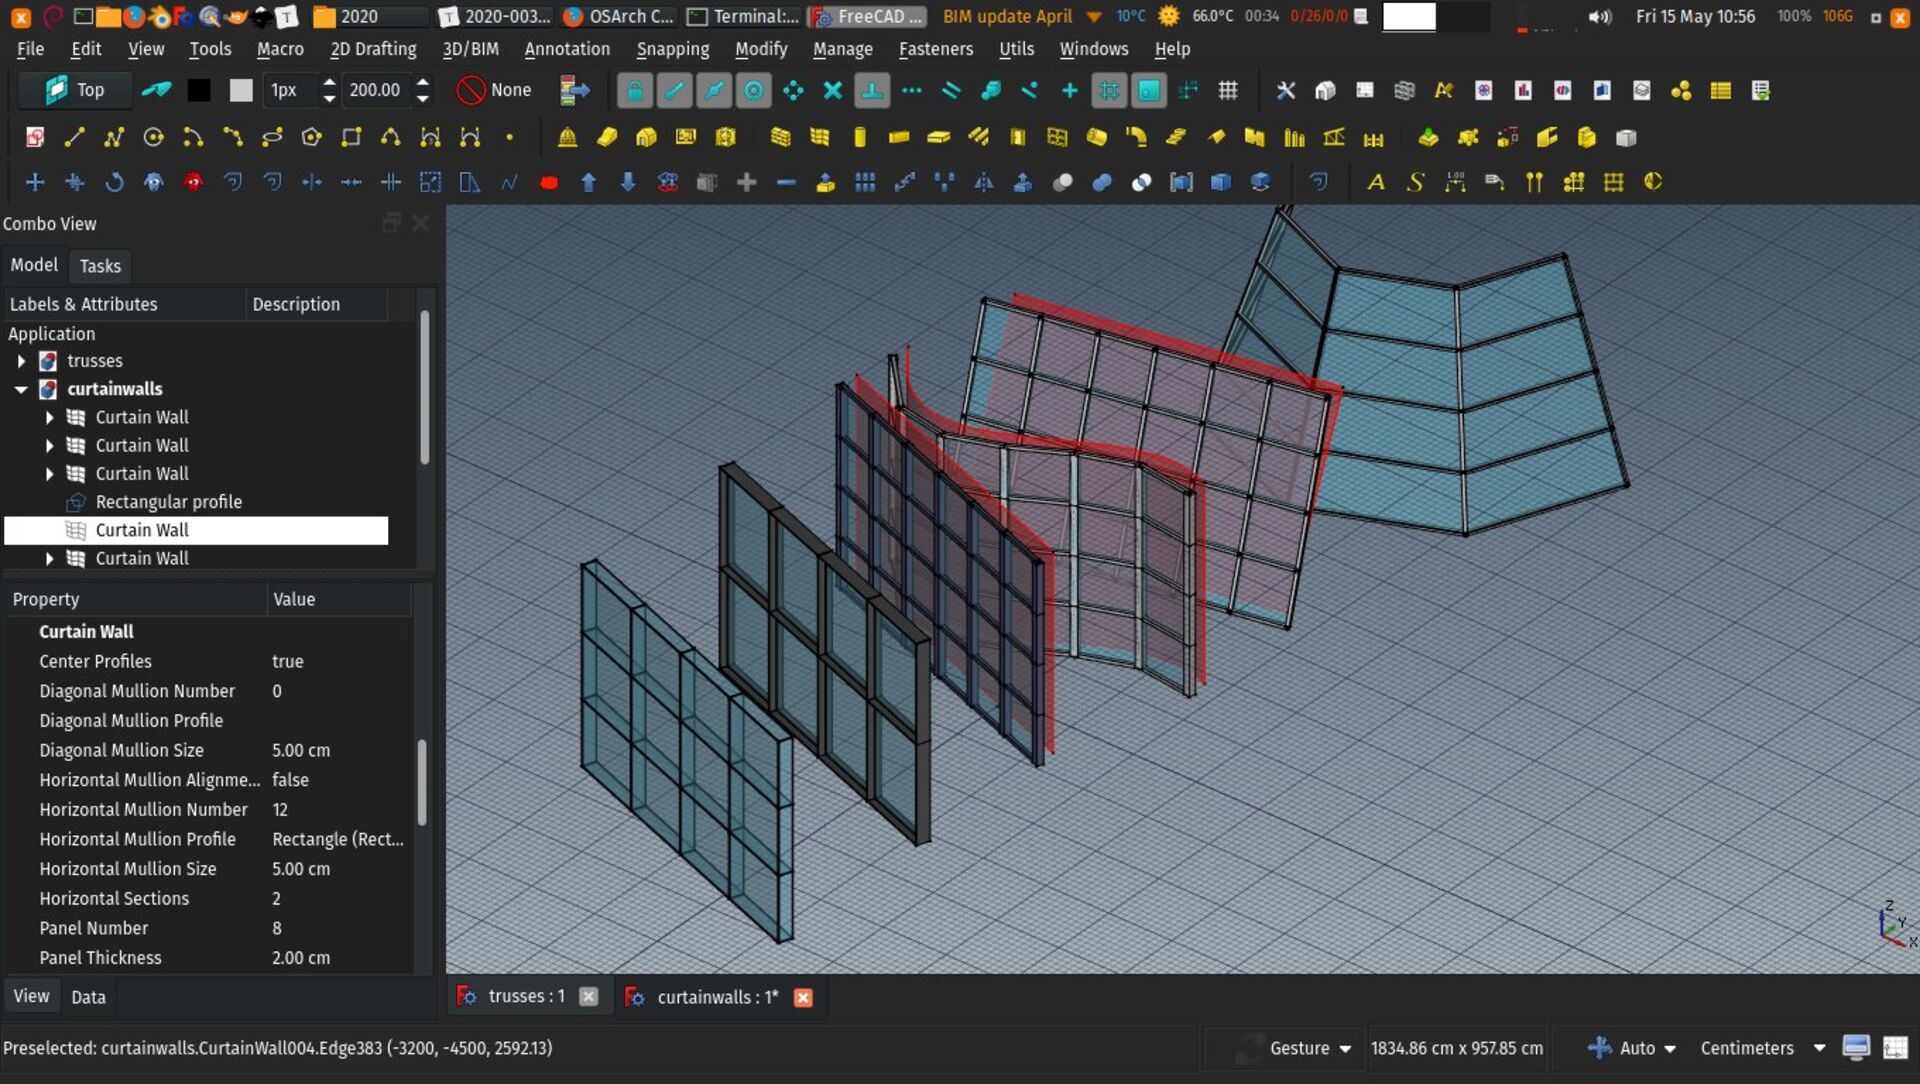Open the black line color swatch
Image resolution: width=1920 pixels, height=1084 pixels.
199,90
